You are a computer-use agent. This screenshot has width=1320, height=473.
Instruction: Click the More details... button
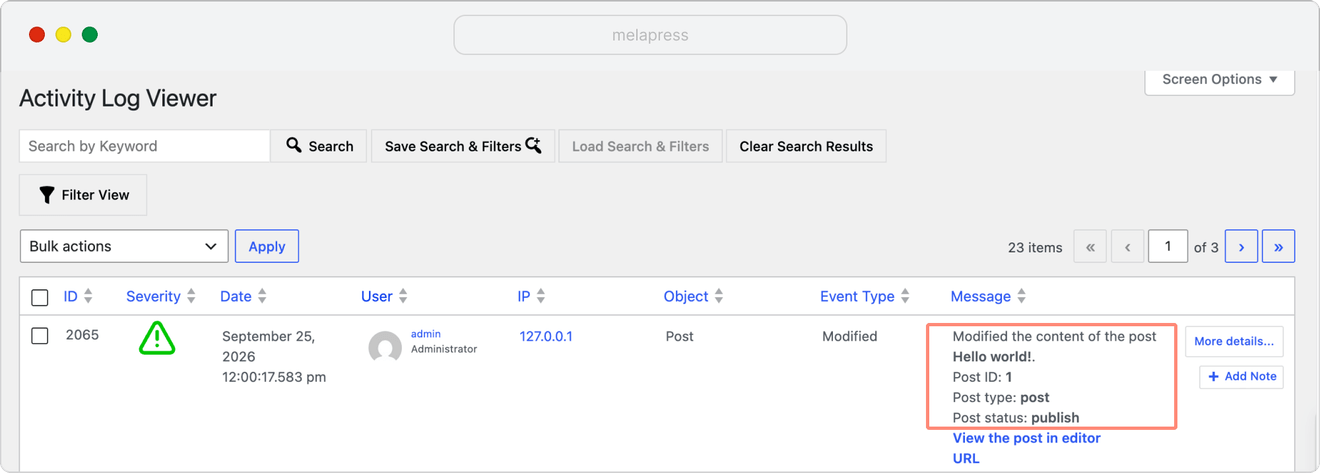tap(1234, 341)
